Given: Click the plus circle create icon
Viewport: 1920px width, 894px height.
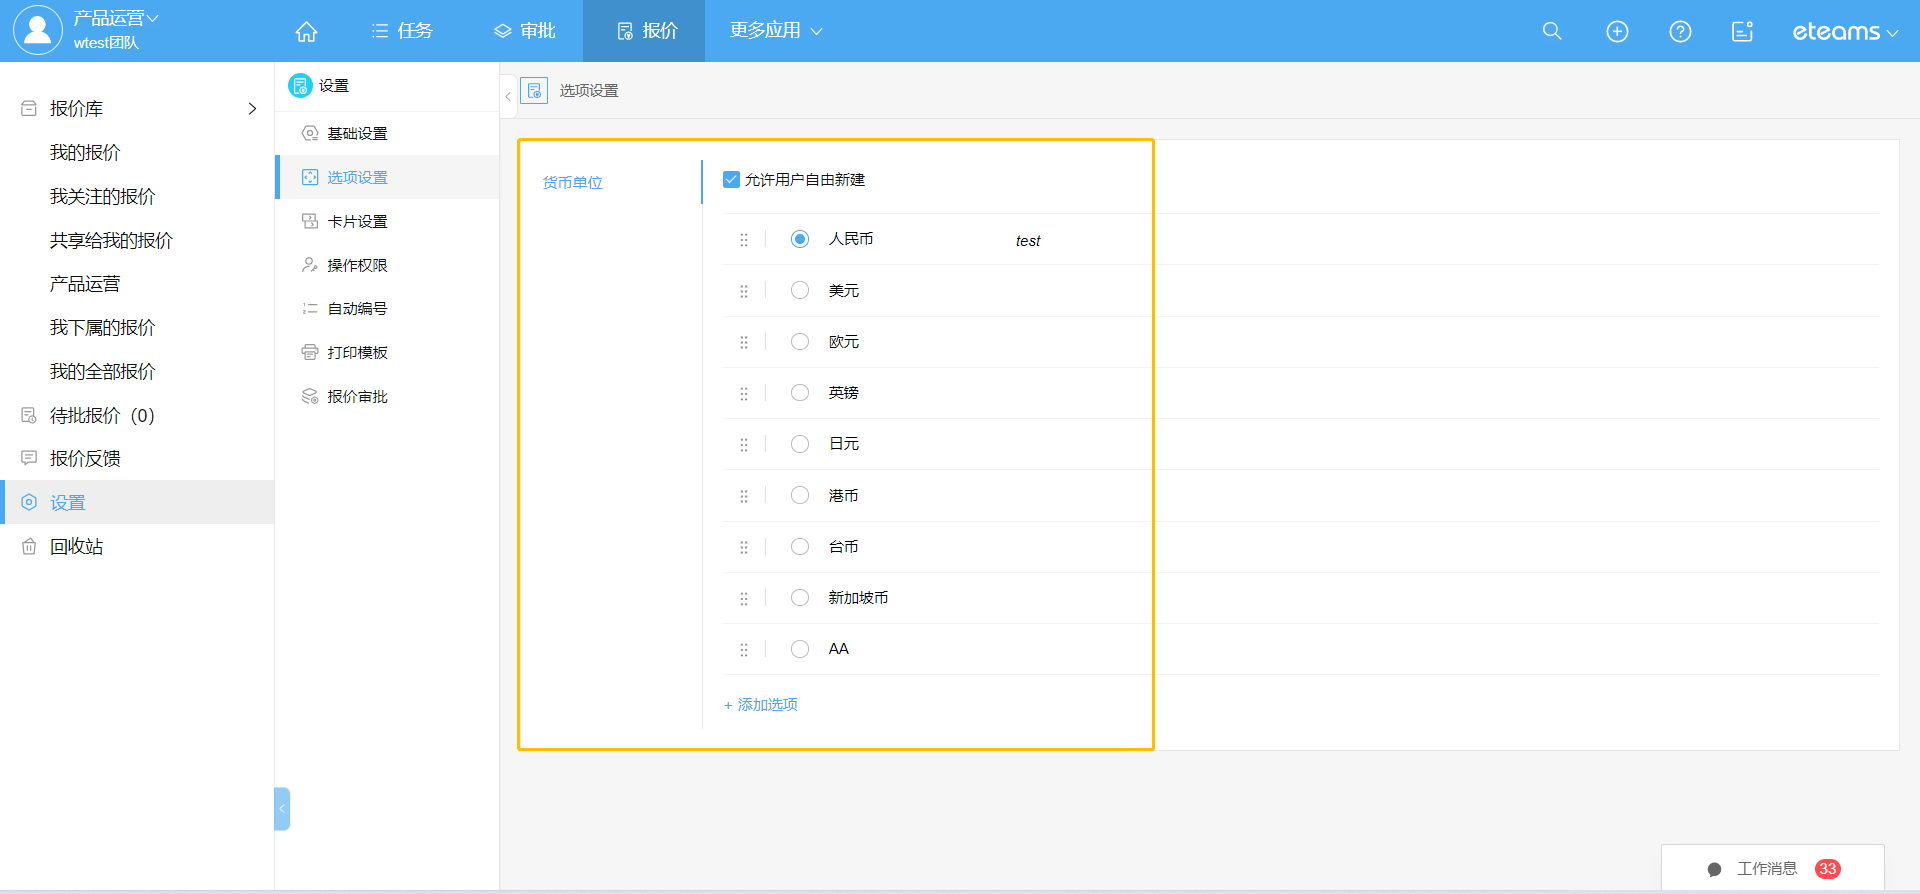Looking at the screenshot, I should click(1617, 32).
